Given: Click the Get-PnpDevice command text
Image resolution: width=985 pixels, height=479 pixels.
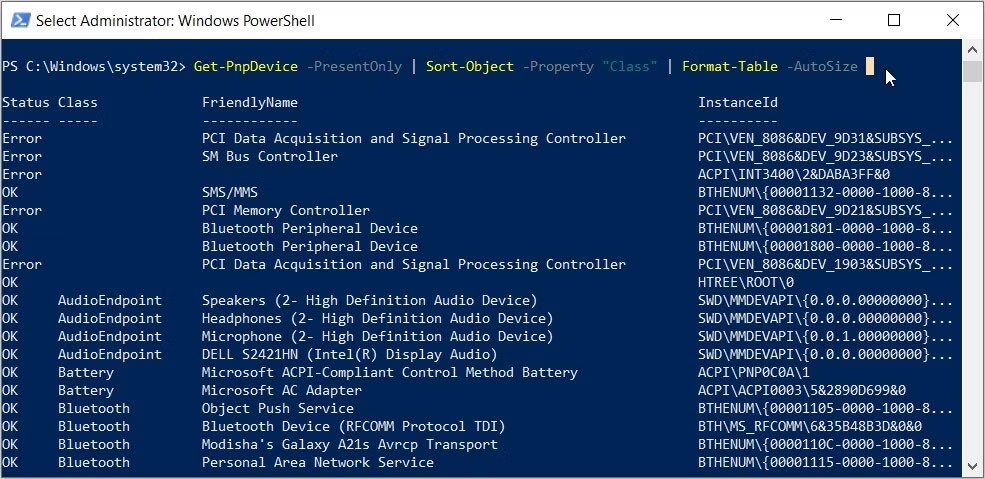Looking at the screenshot, I should pos(246,66).
